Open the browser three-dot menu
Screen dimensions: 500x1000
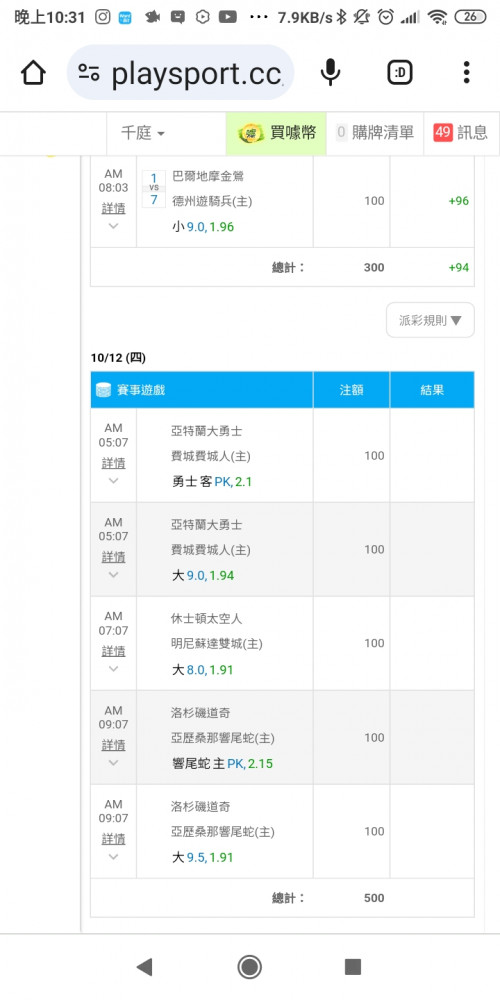pos(466,73)
